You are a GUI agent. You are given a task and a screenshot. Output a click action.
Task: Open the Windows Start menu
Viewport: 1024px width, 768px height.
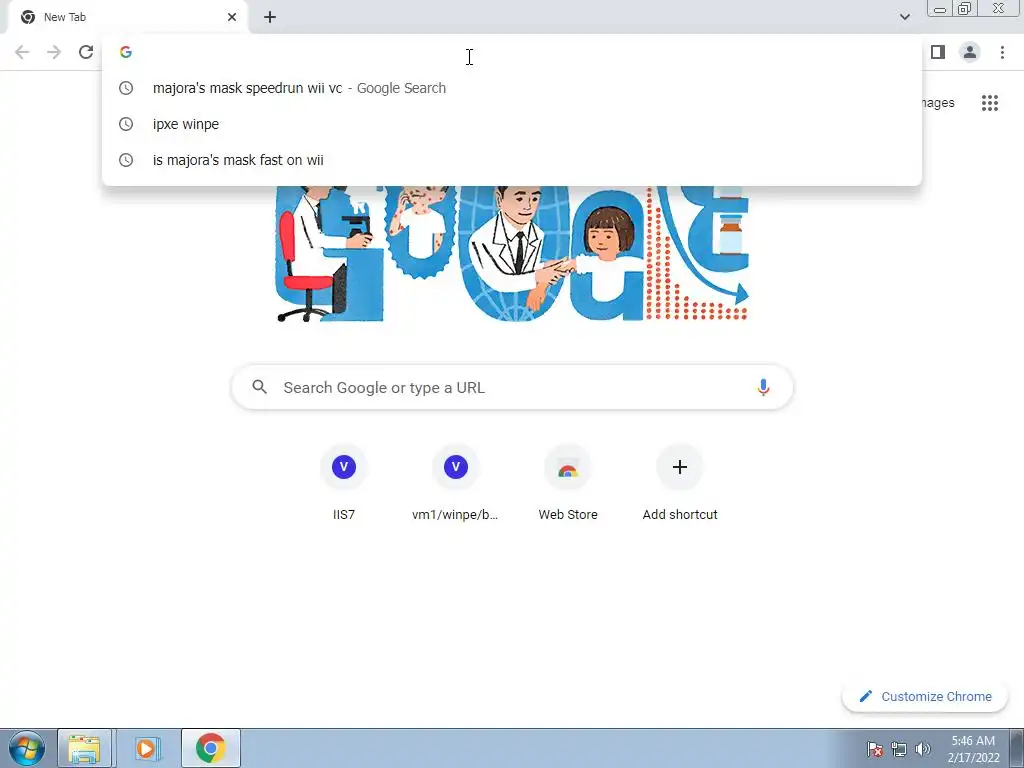point(26,748)
